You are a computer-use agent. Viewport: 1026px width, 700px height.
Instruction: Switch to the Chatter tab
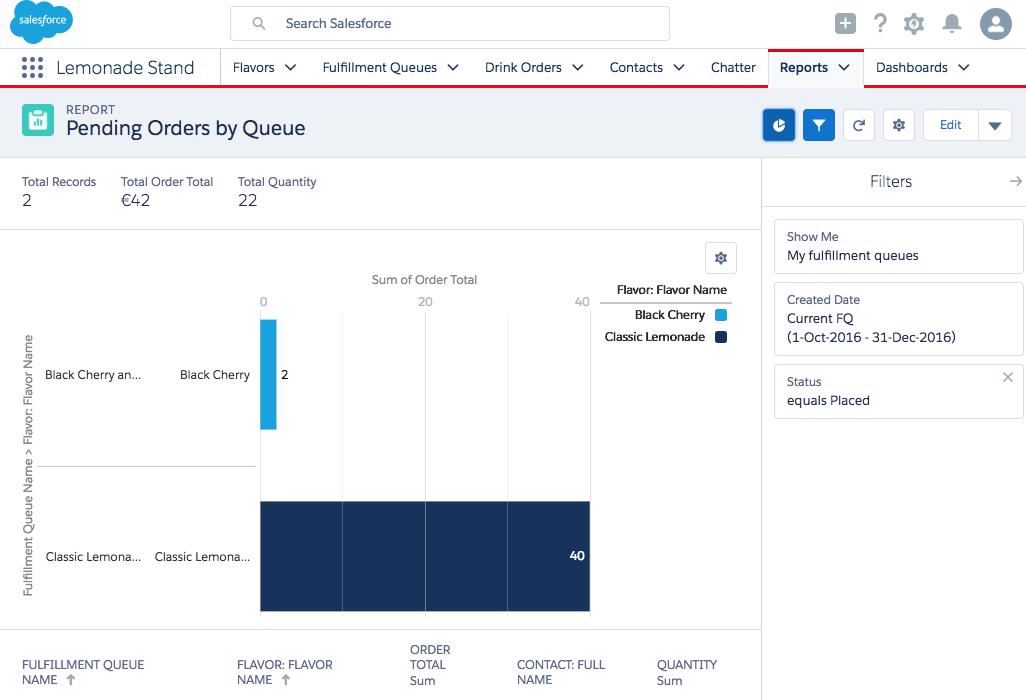pos(733,68)
